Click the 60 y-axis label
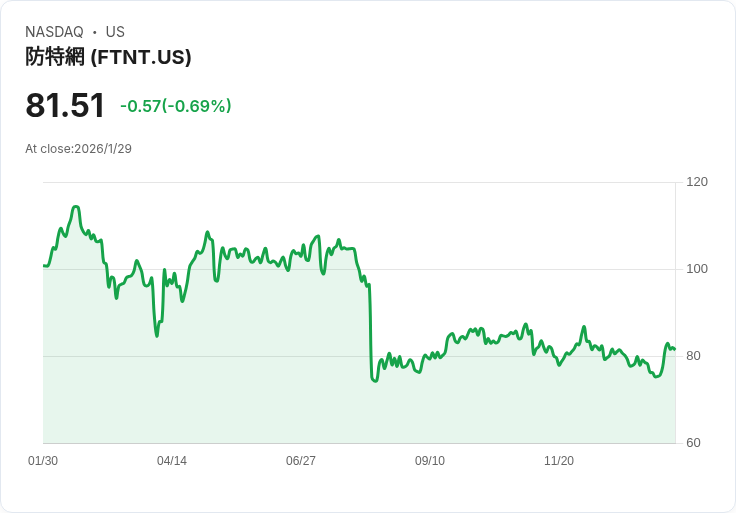Screen dimensions: 736x513 click(x=693, y=443)
